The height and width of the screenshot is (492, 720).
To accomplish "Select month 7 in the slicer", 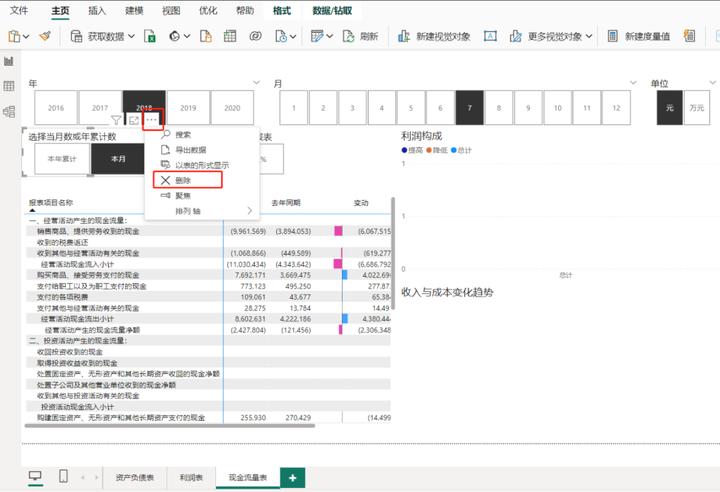I will click(x=469, y=108).
